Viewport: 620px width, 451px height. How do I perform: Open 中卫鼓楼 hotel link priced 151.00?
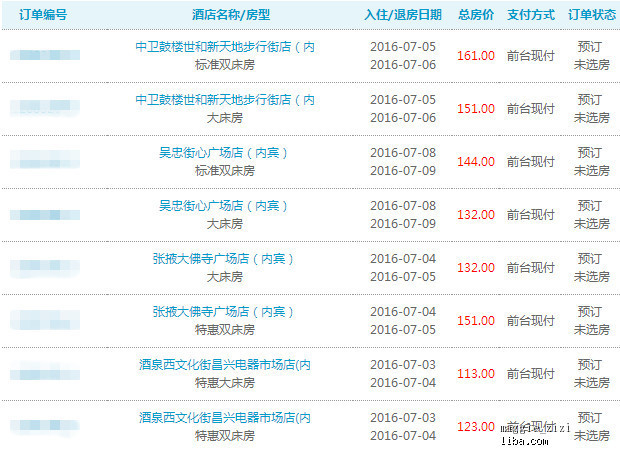(224, 100)
